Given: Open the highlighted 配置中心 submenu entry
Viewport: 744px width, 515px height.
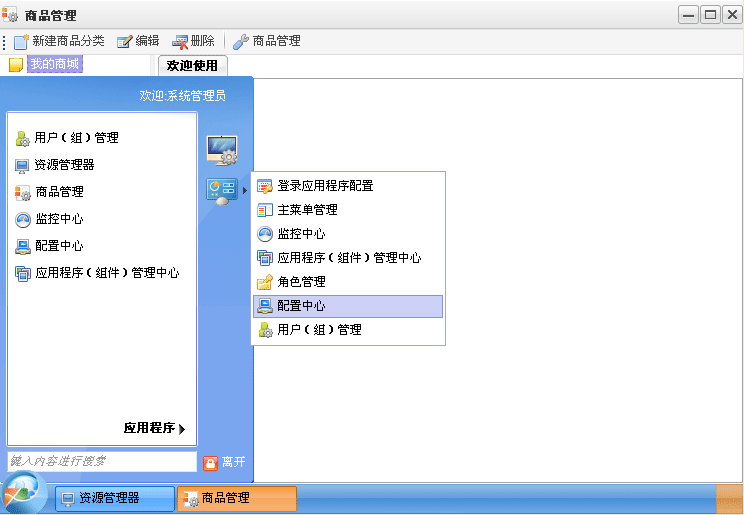Looking at the screenshot, I should click(348, 306).
